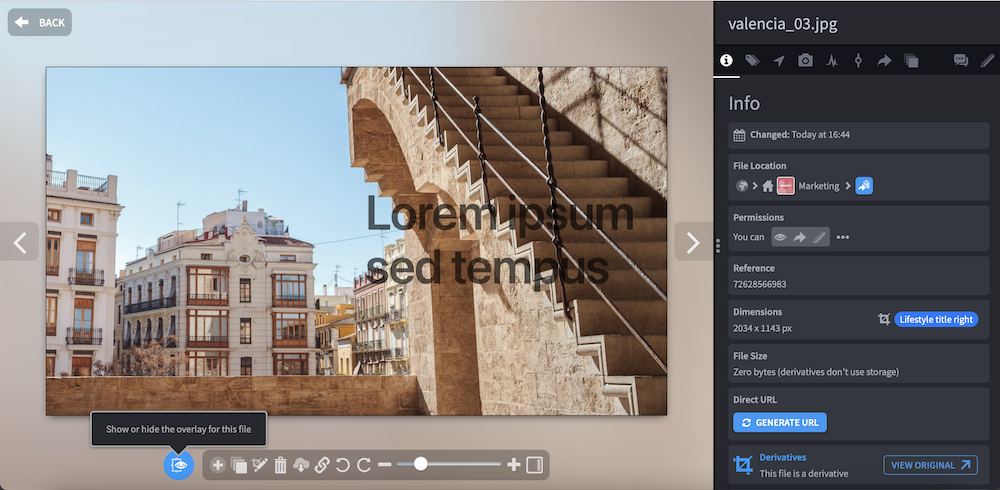Go back with the BACK button
1000x490 pixels.
pyautogui.click(x=40, y=22)
